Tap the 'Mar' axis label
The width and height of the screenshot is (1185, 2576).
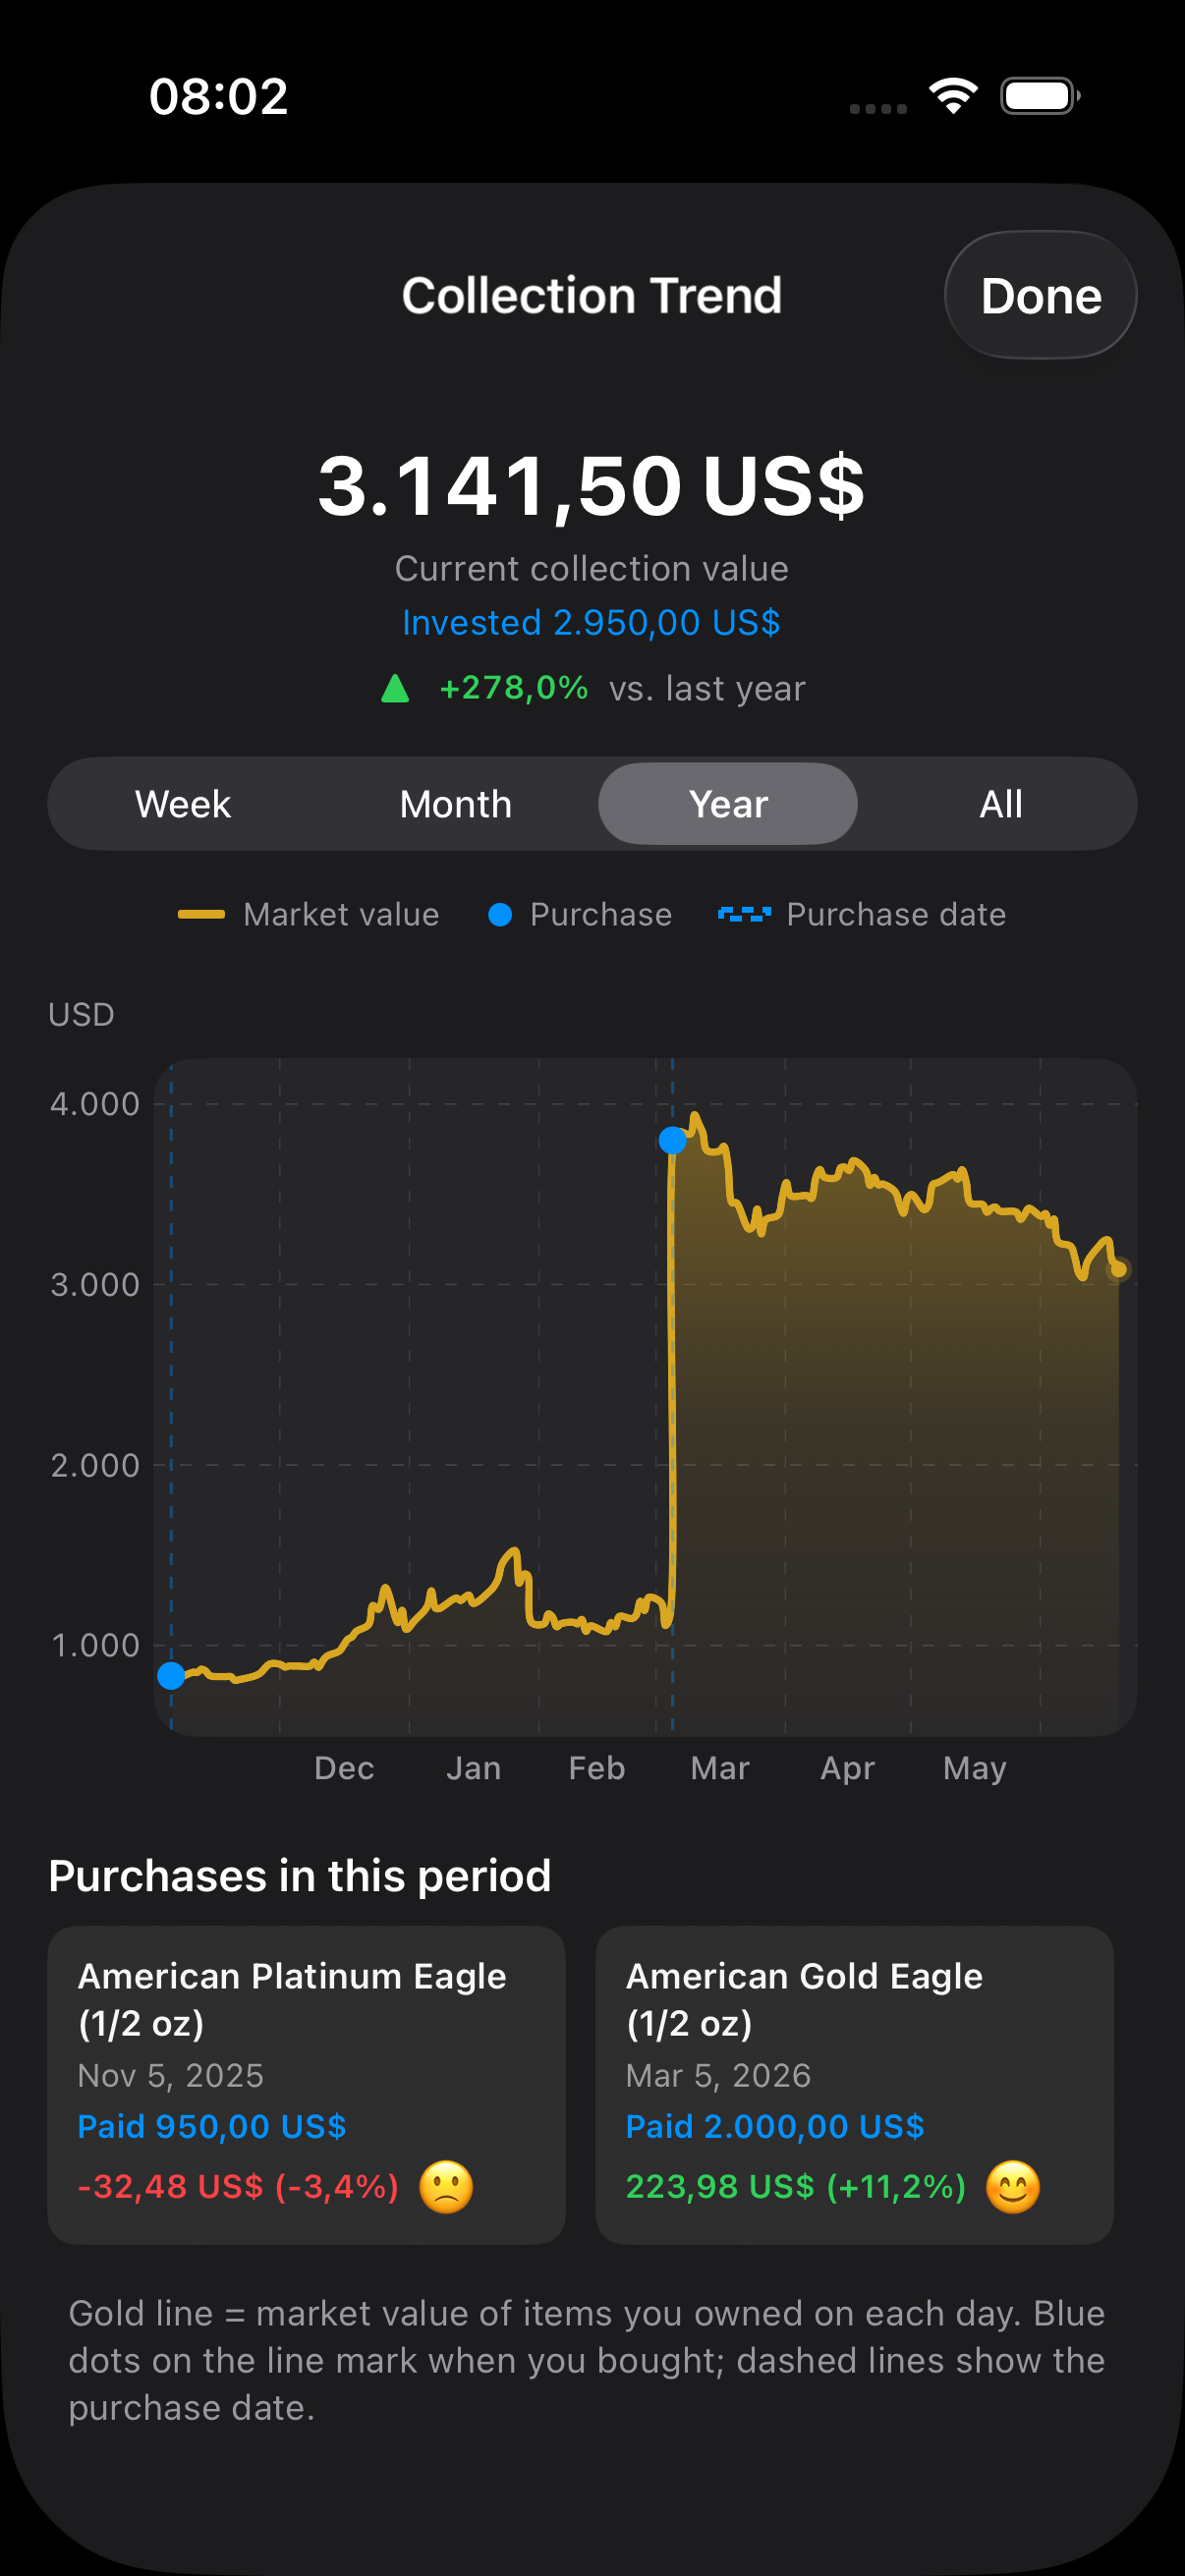click(x=720, y=1768)
